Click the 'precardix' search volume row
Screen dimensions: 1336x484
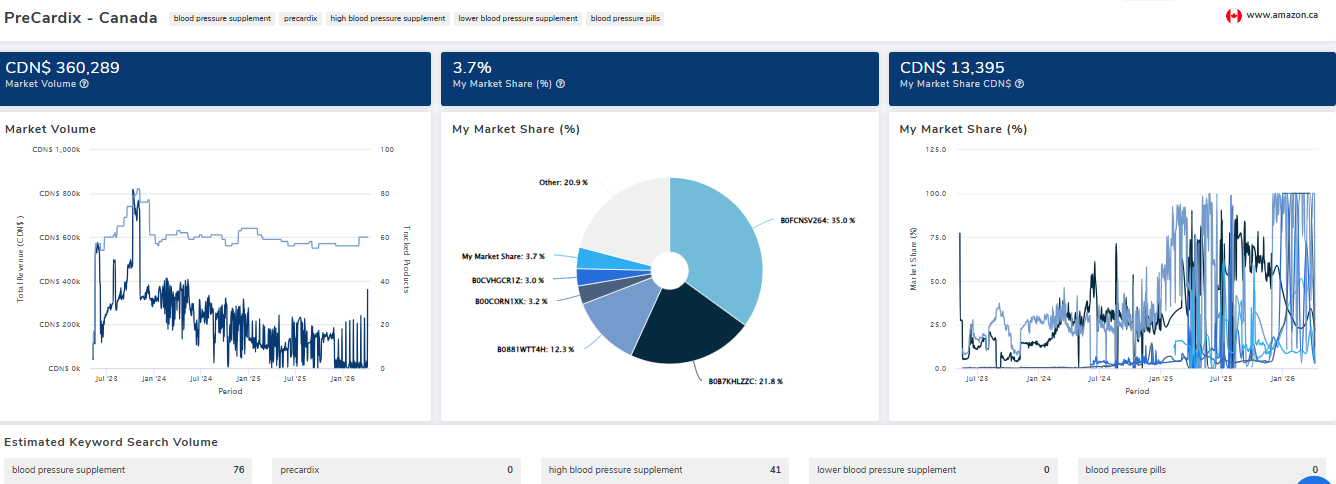tap(396, 470)
